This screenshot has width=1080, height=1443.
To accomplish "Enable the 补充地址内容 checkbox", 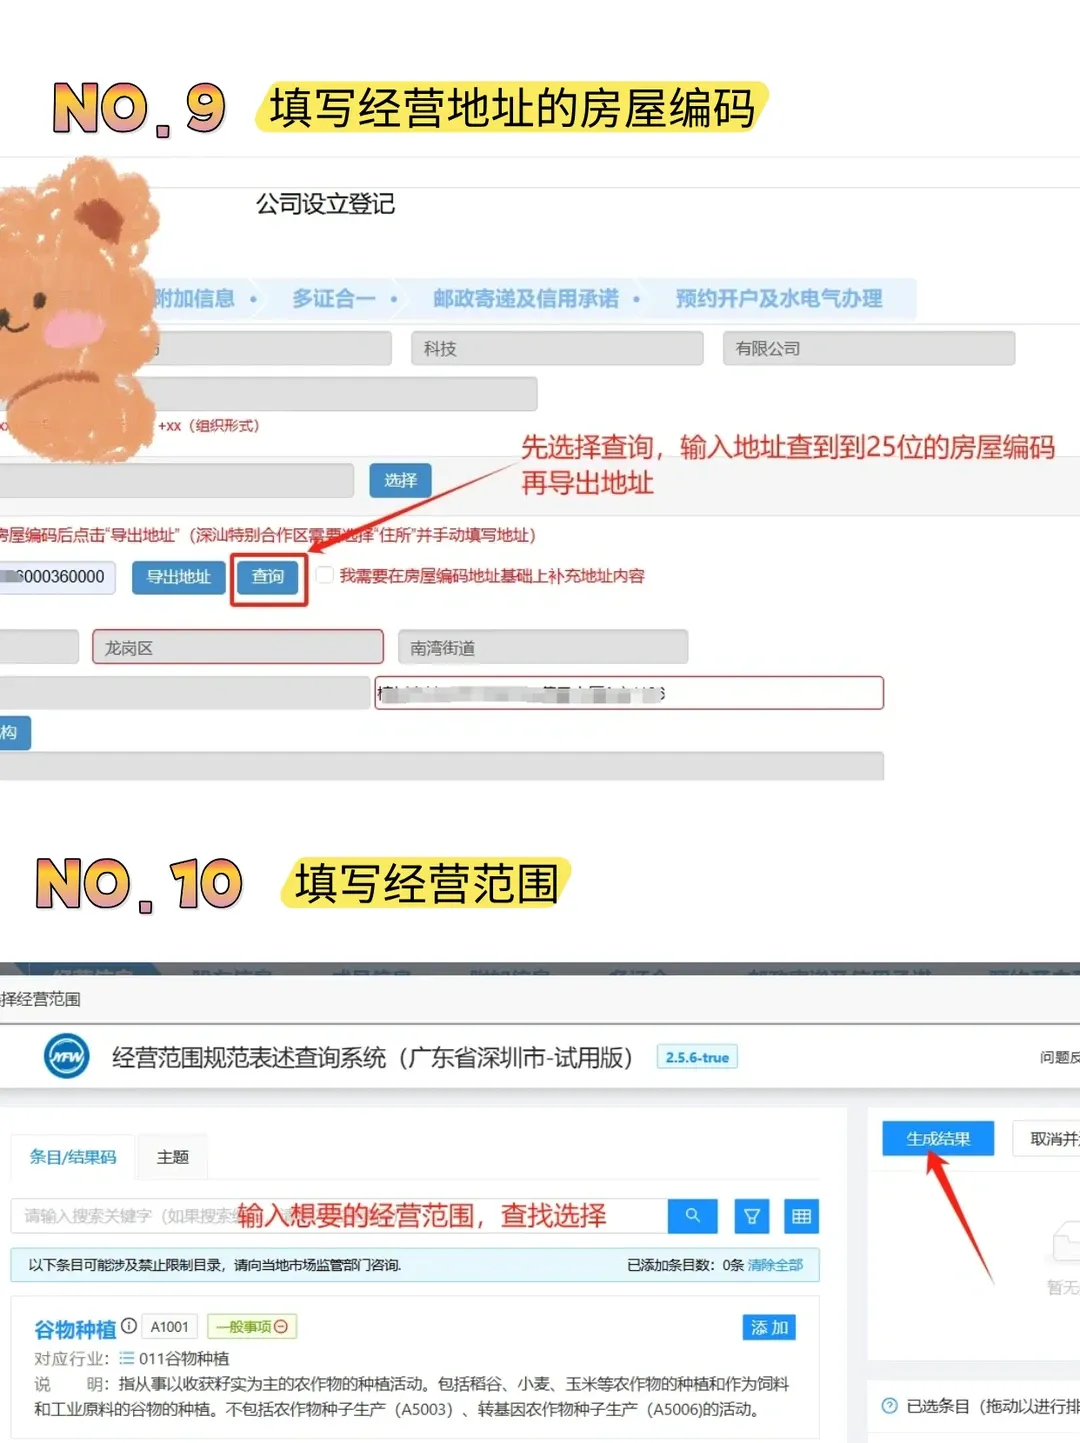I will coord(324,575).
